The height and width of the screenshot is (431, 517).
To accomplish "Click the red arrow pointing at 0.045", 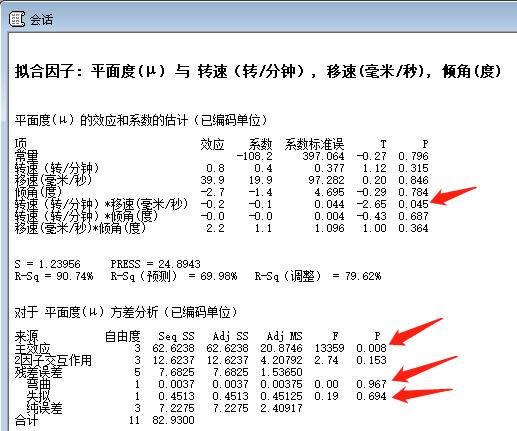I will (x=453, y=196).
